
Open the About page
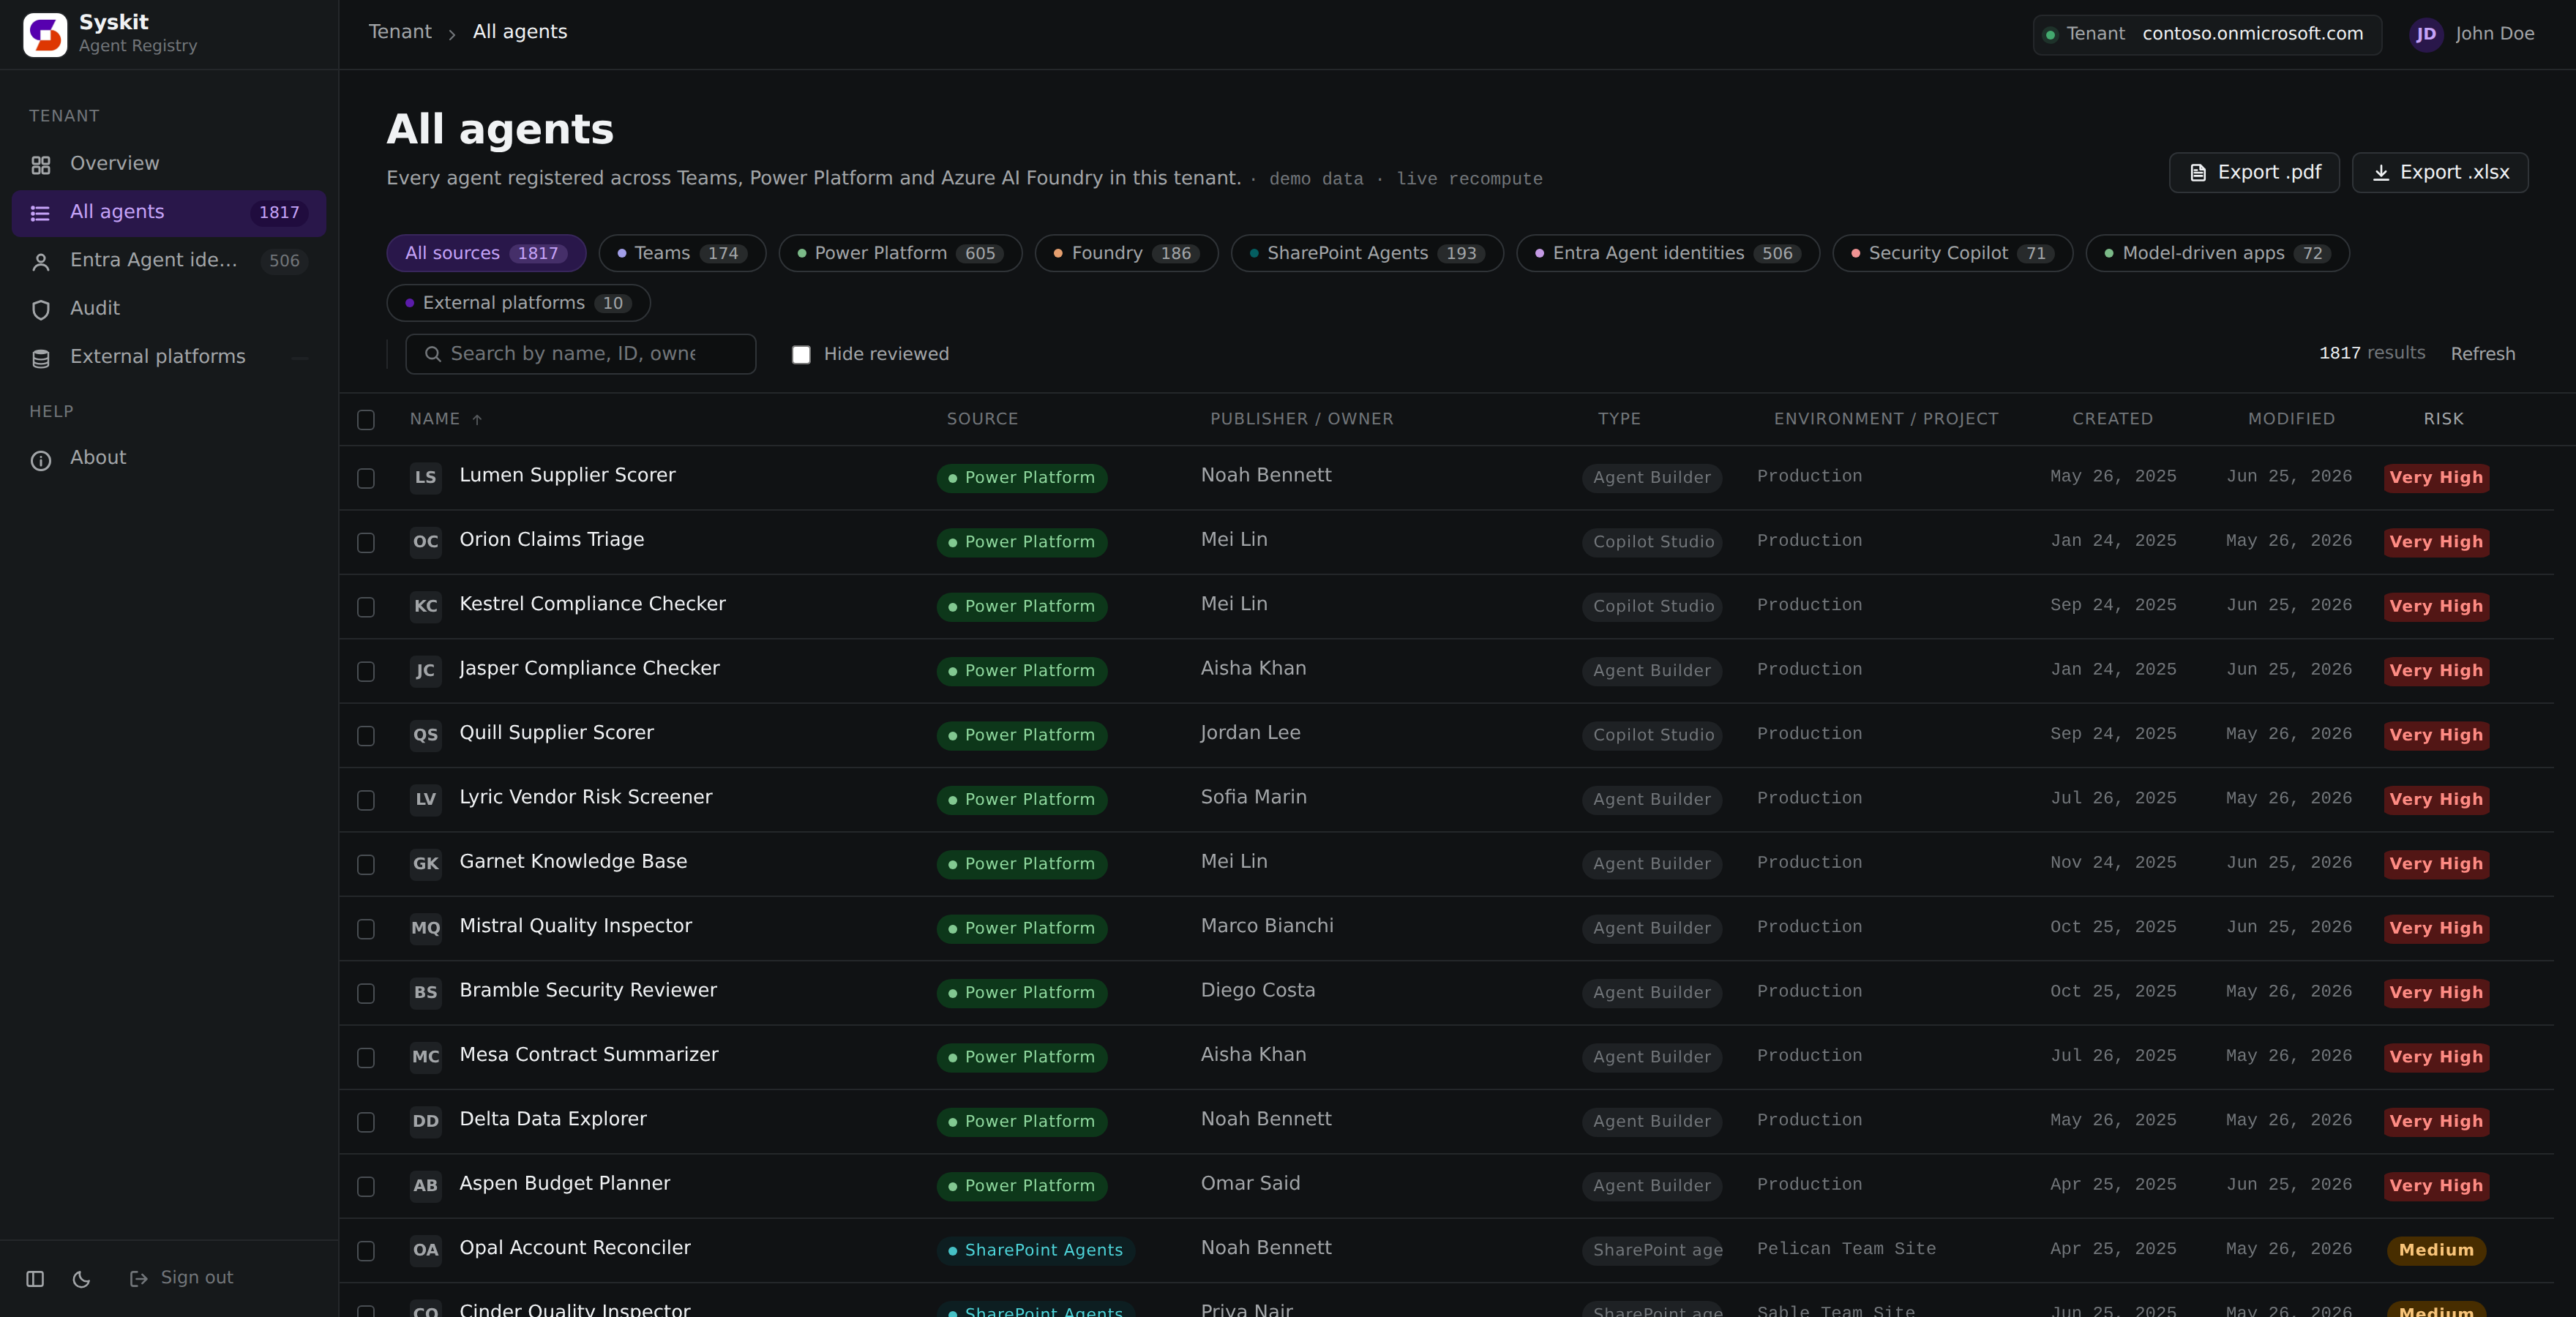[x=169, y=458]
